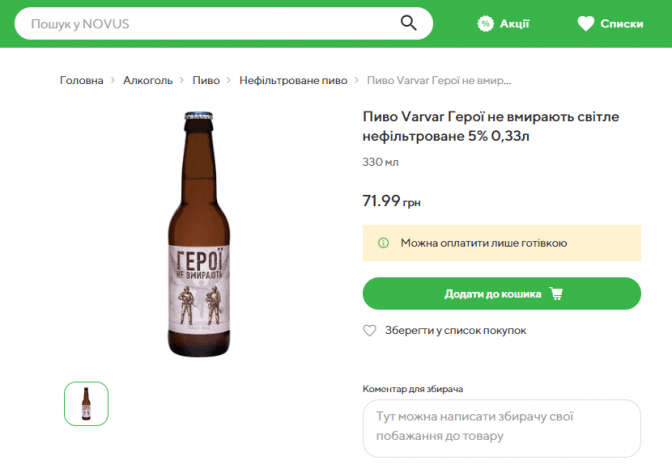The height and width of the screenshot is (473, 672).
Task: Open the Акції promotions page
Action: 514,23
